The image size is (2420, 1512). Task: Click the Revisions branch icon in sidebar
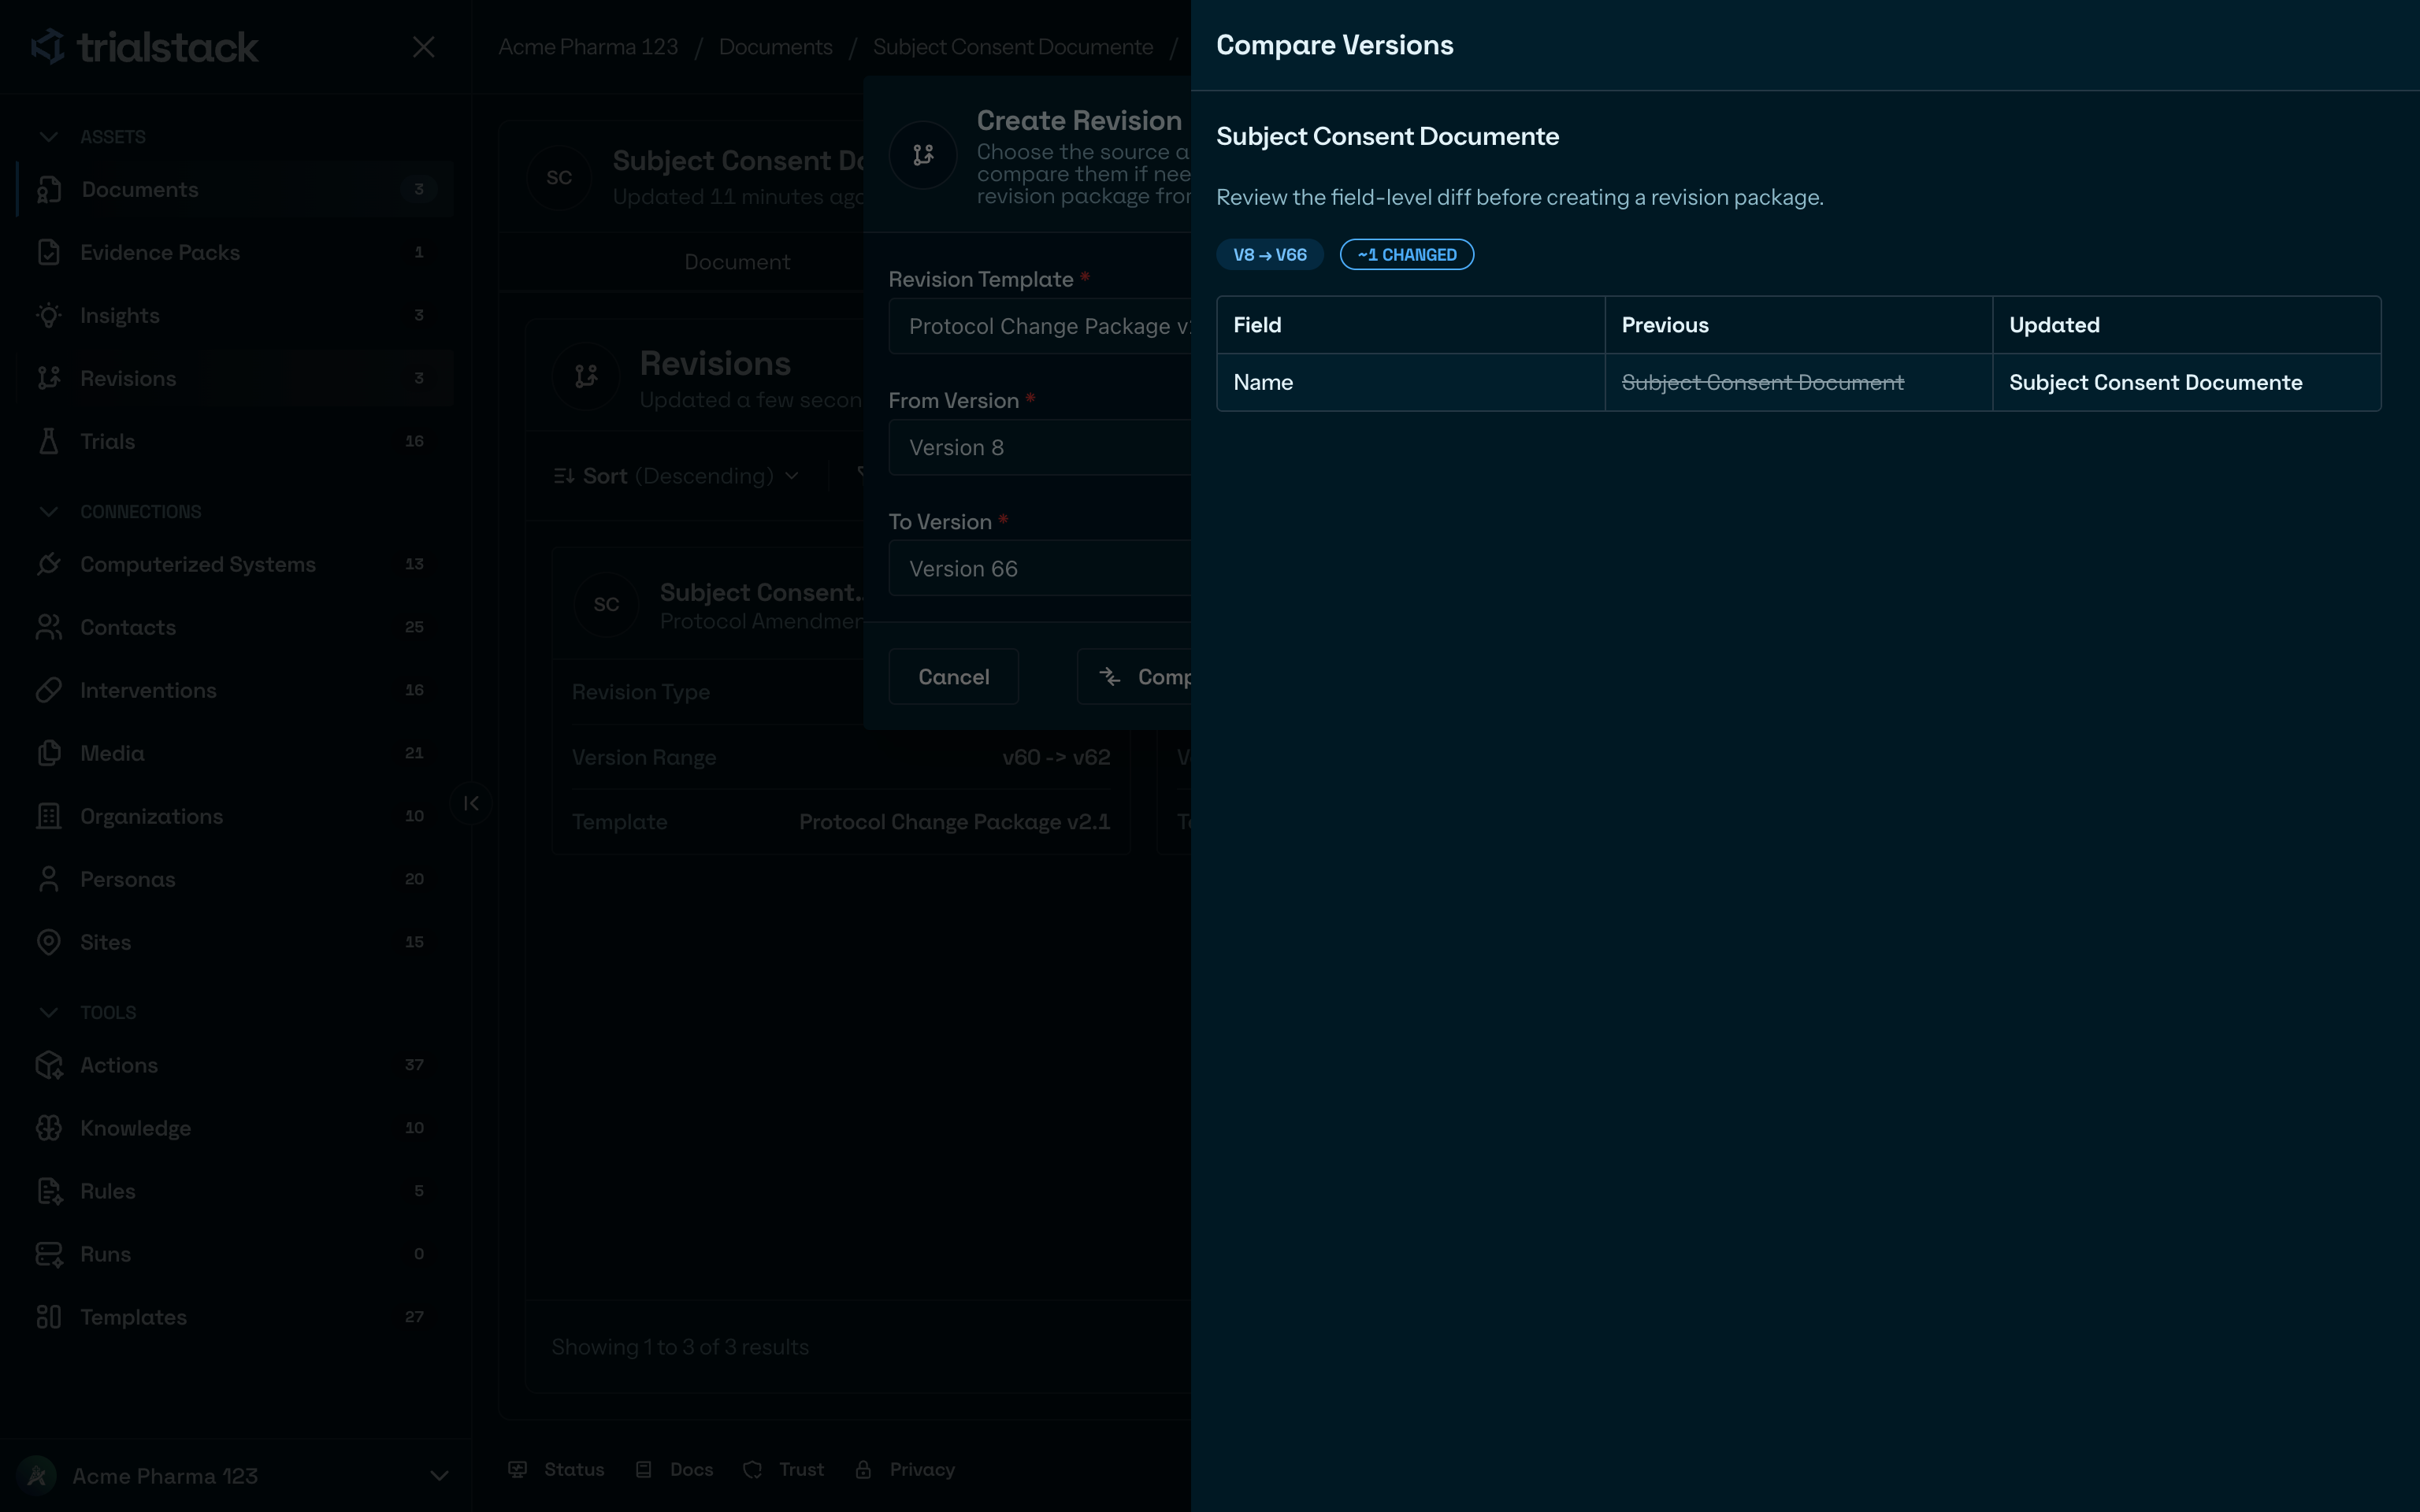pyautogui.click(x=49, y=378)
